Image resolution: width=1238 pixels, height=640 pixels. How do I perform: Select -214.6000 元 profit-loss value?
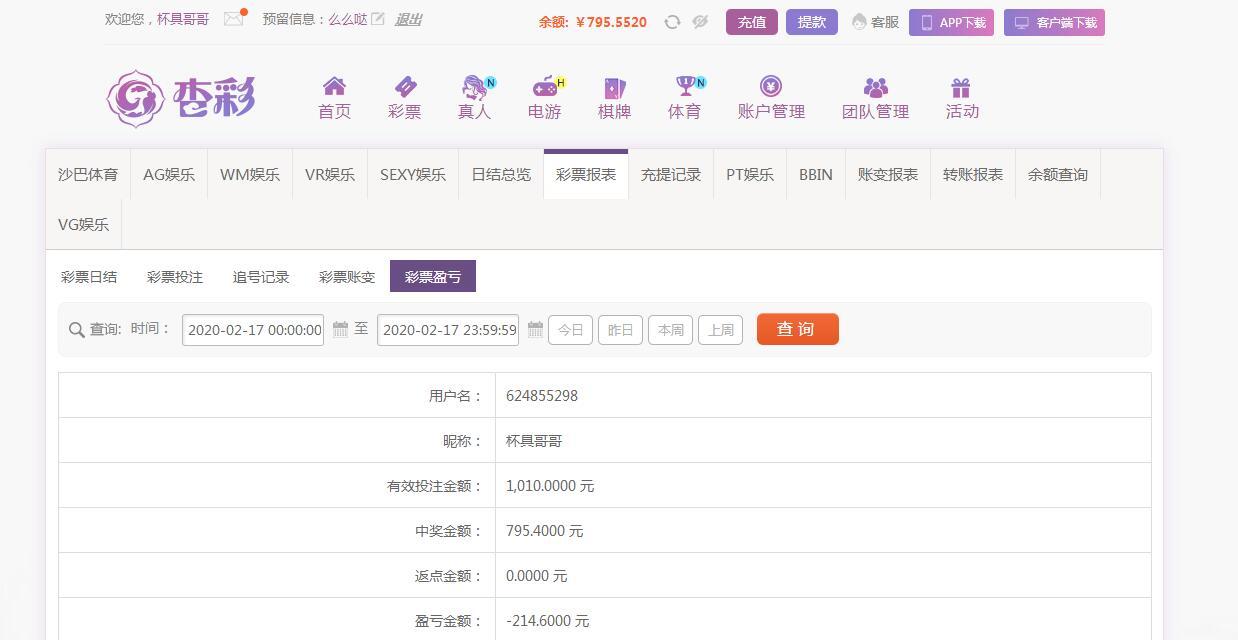pos(548,620)
